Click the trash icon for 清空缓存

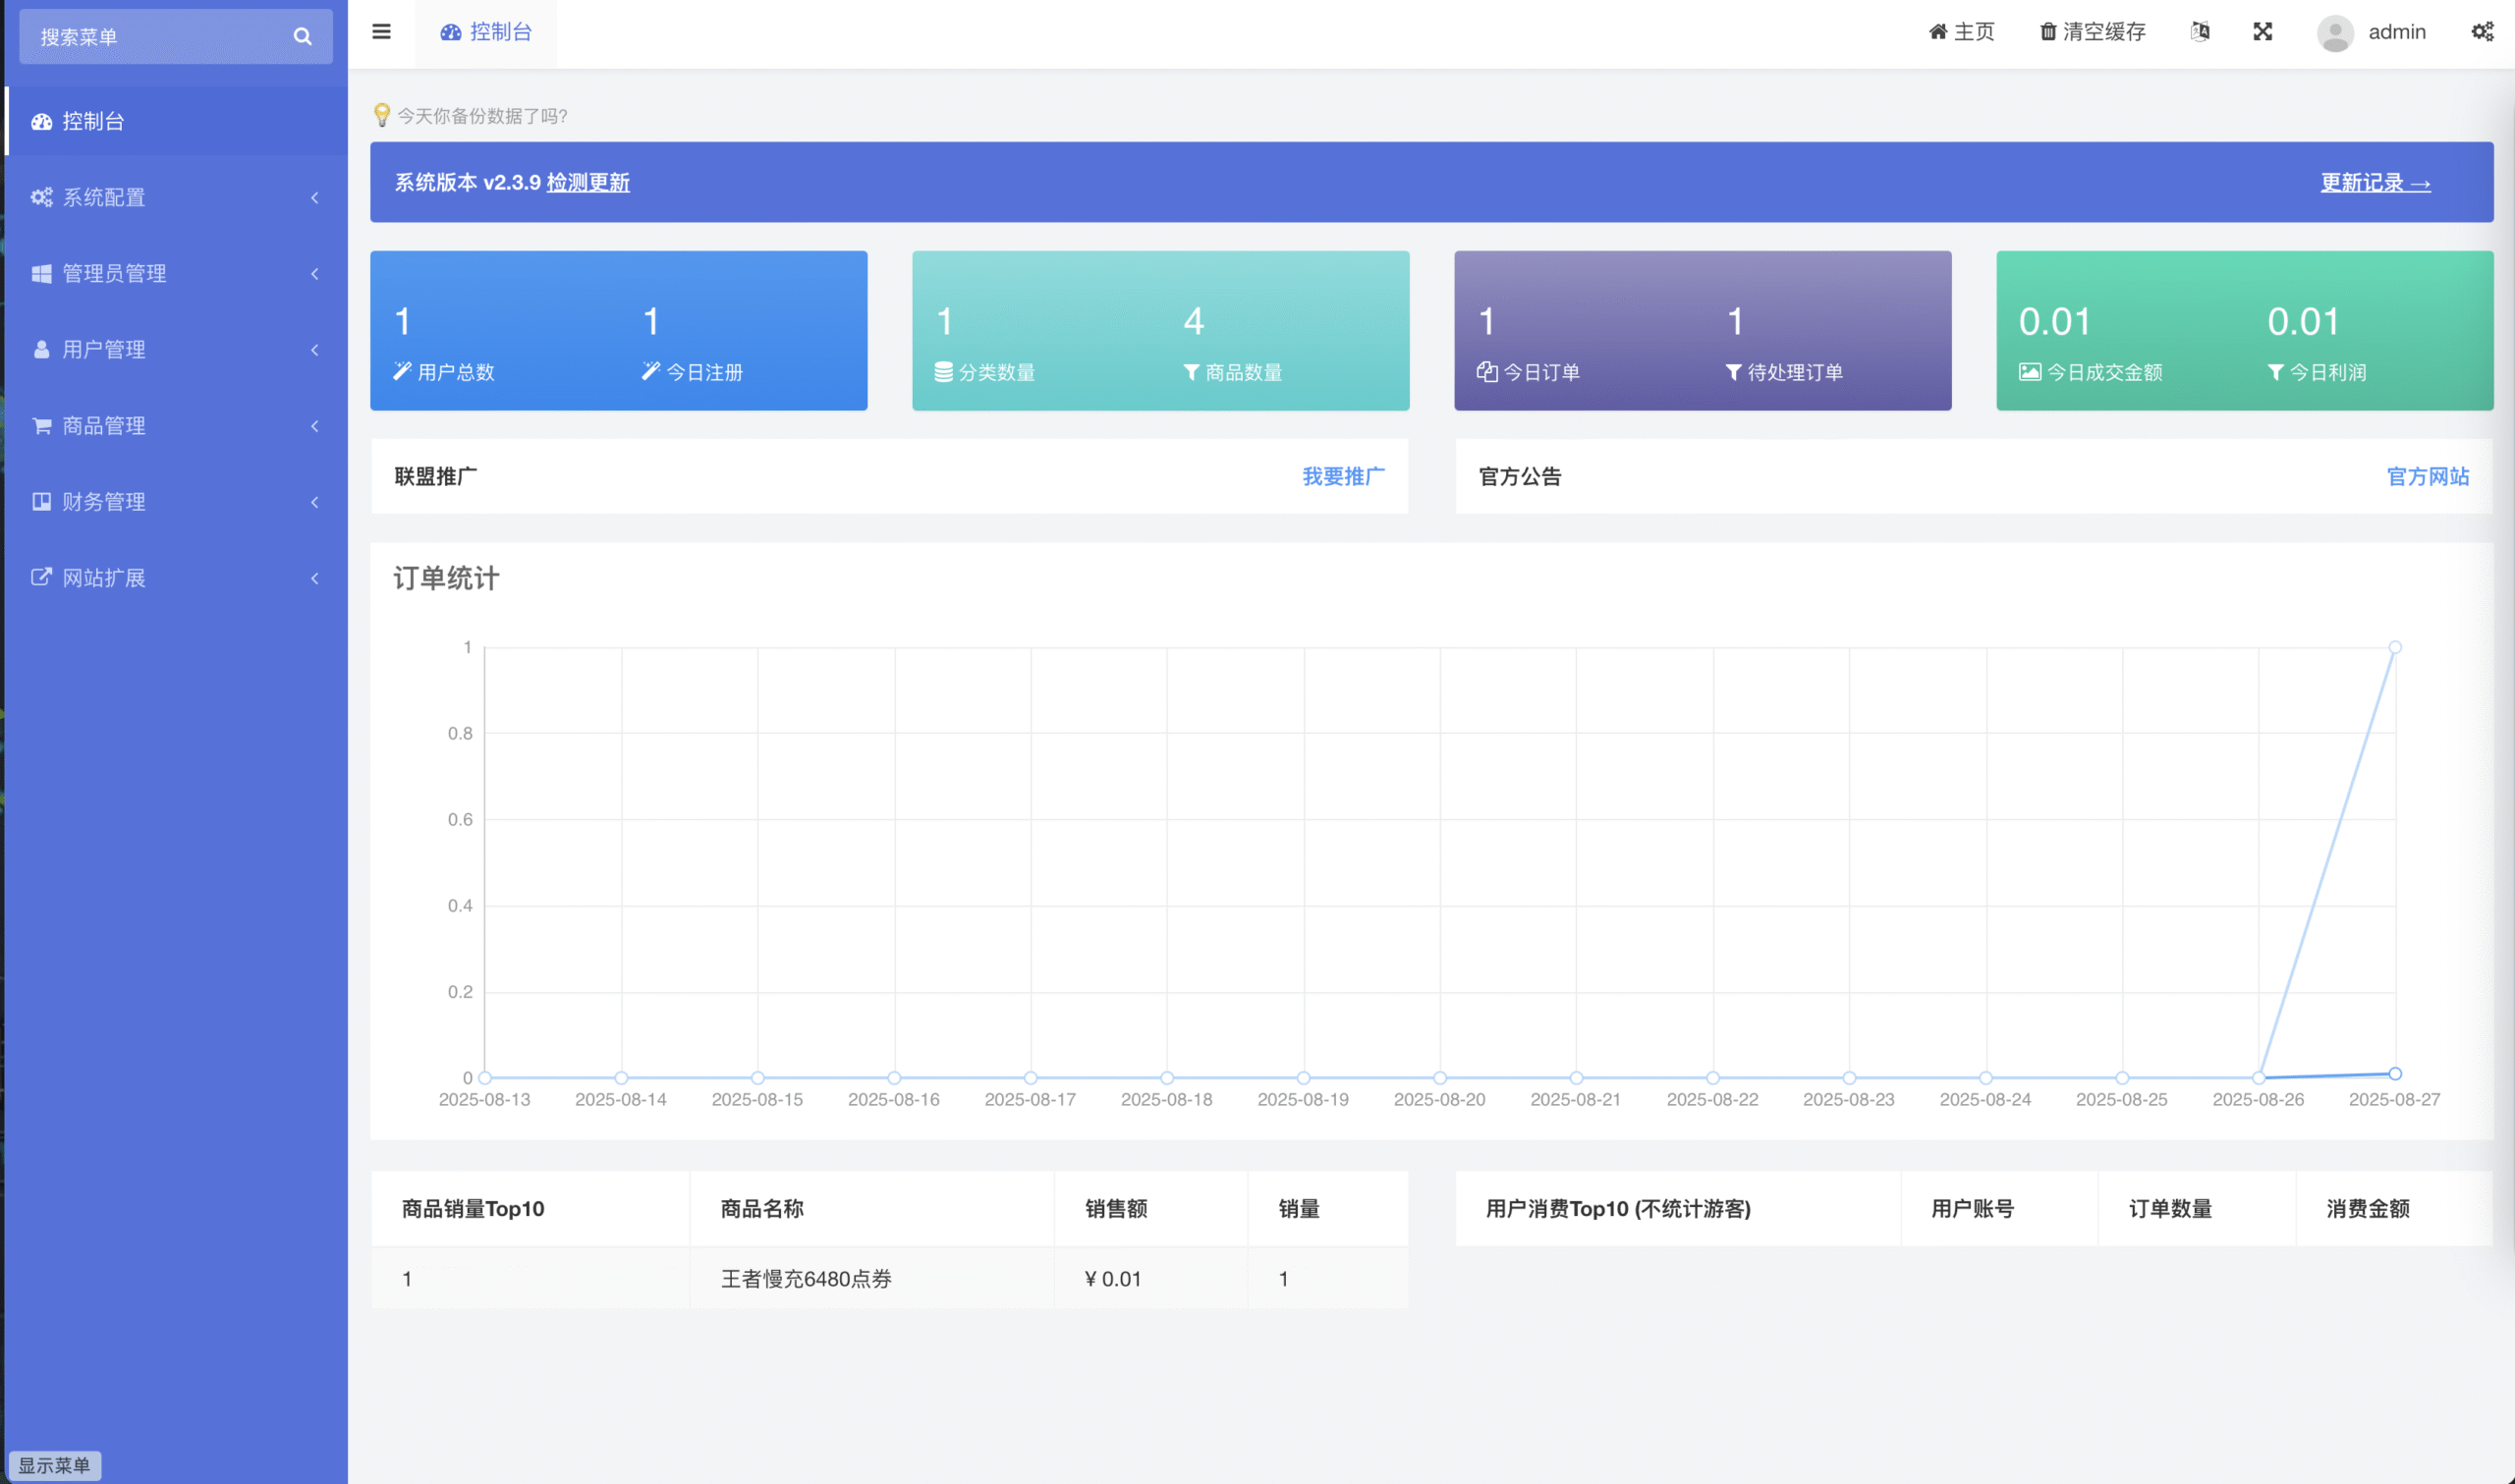(2047, 32)
